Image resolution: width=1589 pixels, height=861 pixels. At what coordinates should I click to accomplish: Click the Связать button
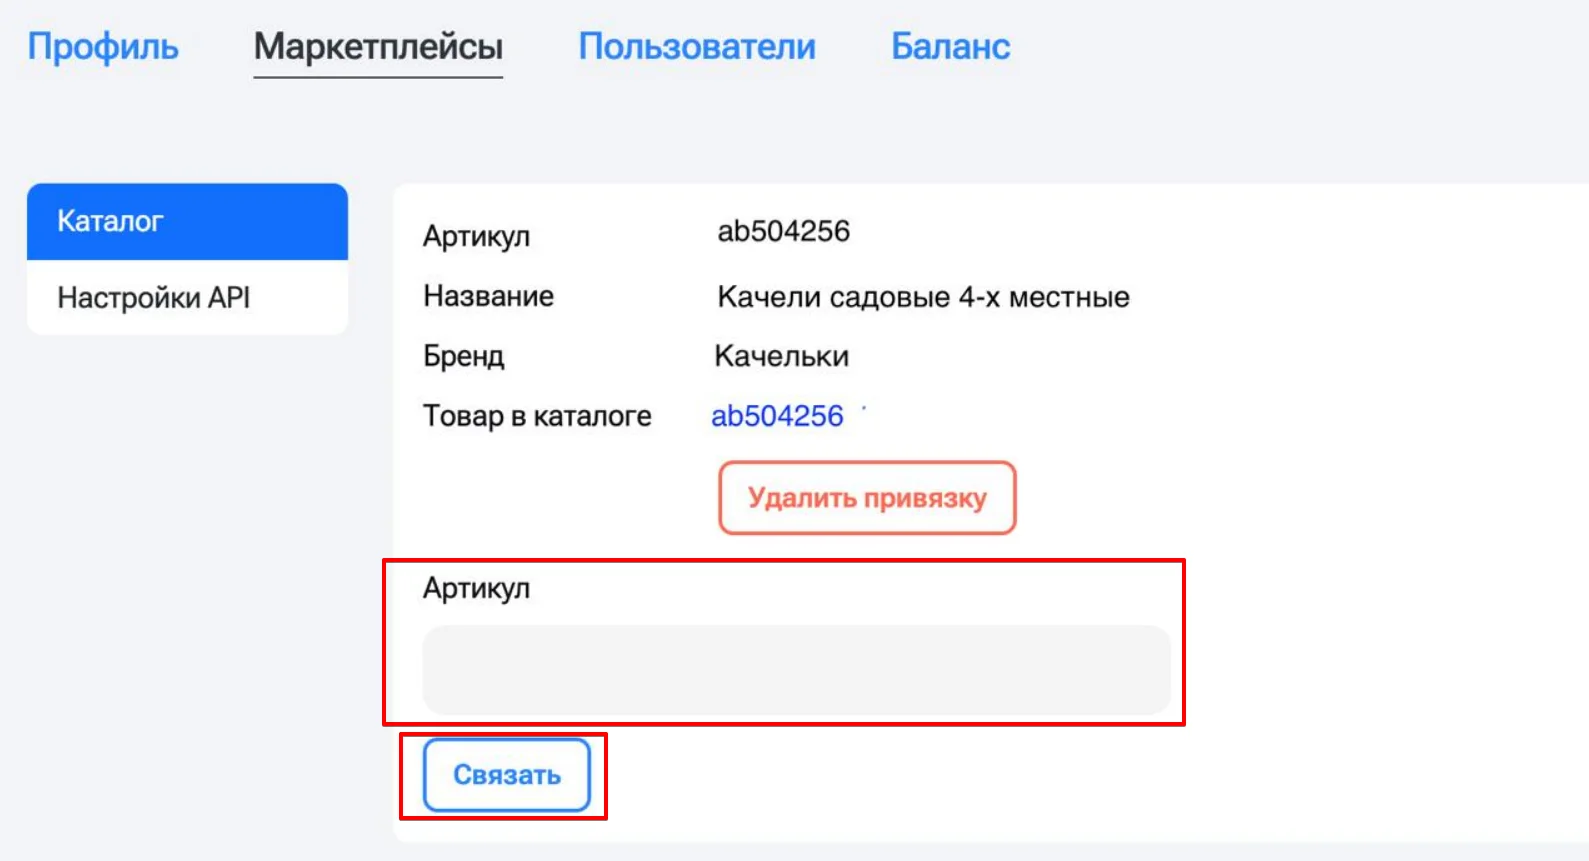(x=507, y=775)
